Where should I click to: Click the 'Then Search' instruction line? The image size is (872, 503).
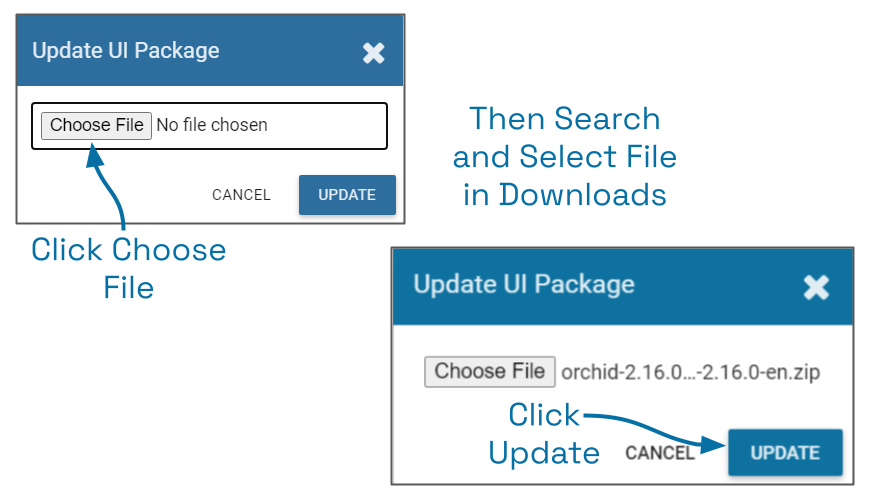[565, 119]
